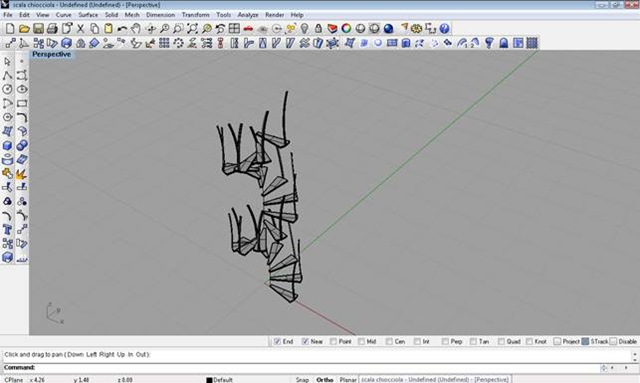Click the blue Render sphere icon

point(388,29)
